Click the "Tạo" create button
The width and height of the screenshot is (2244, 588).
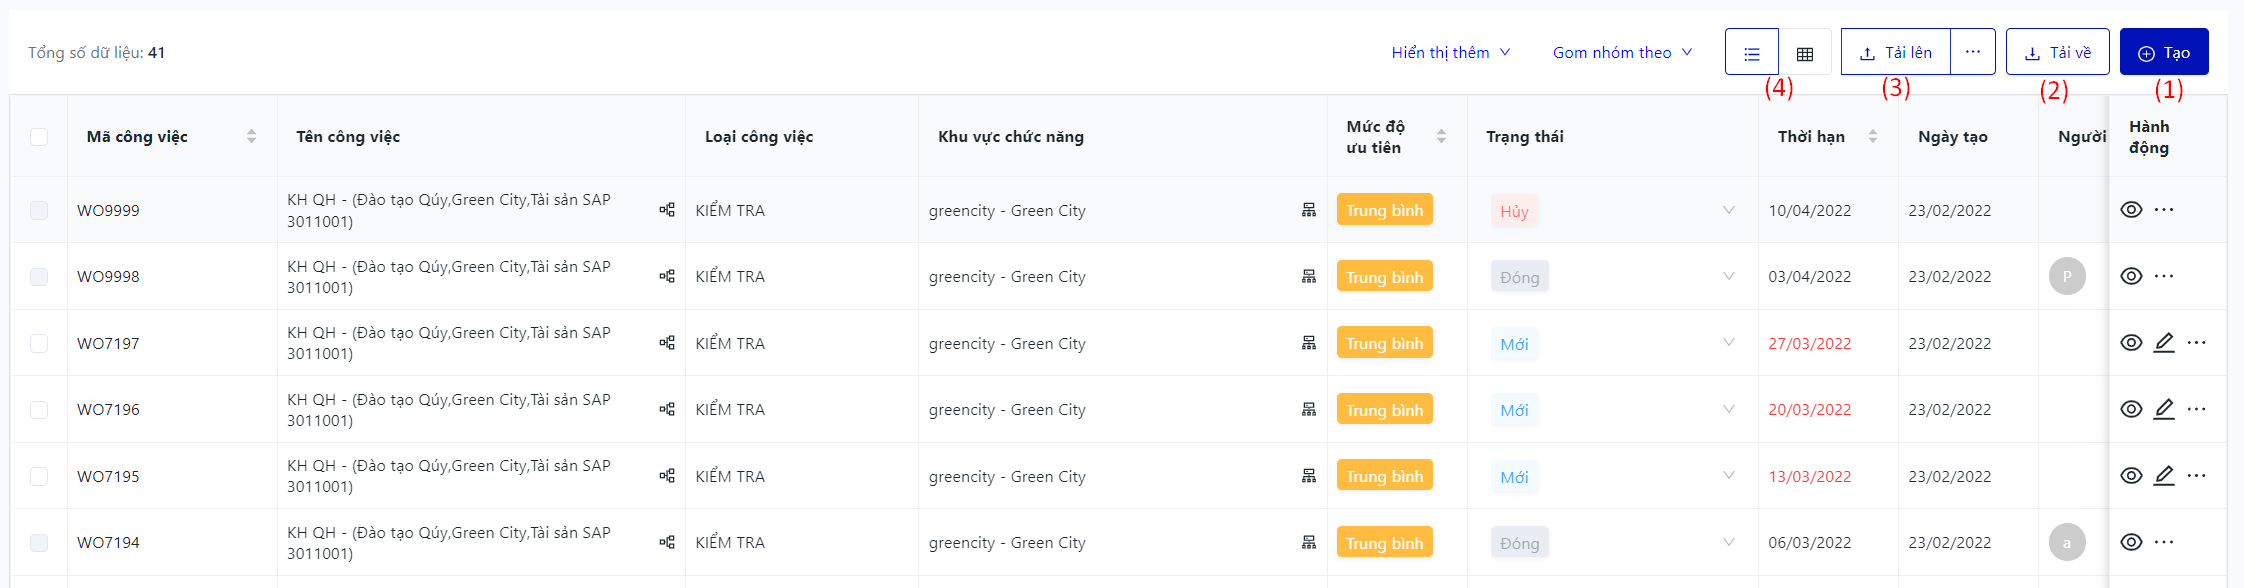2164,52
